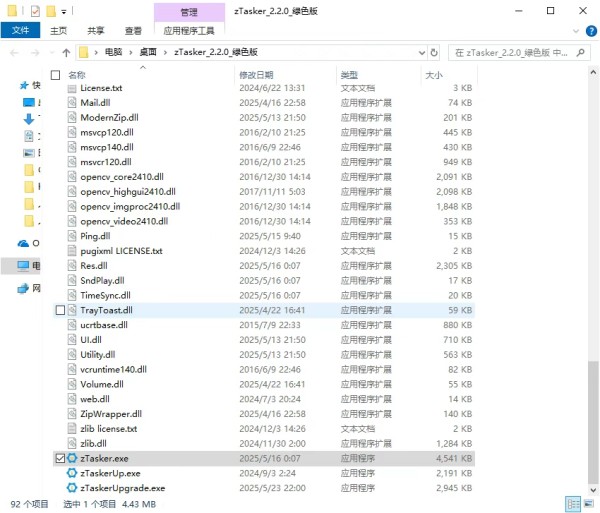The height and width of the screenshot is (513, 600).
Task: Go up one folder level arrow
Action: coord(66,52)
